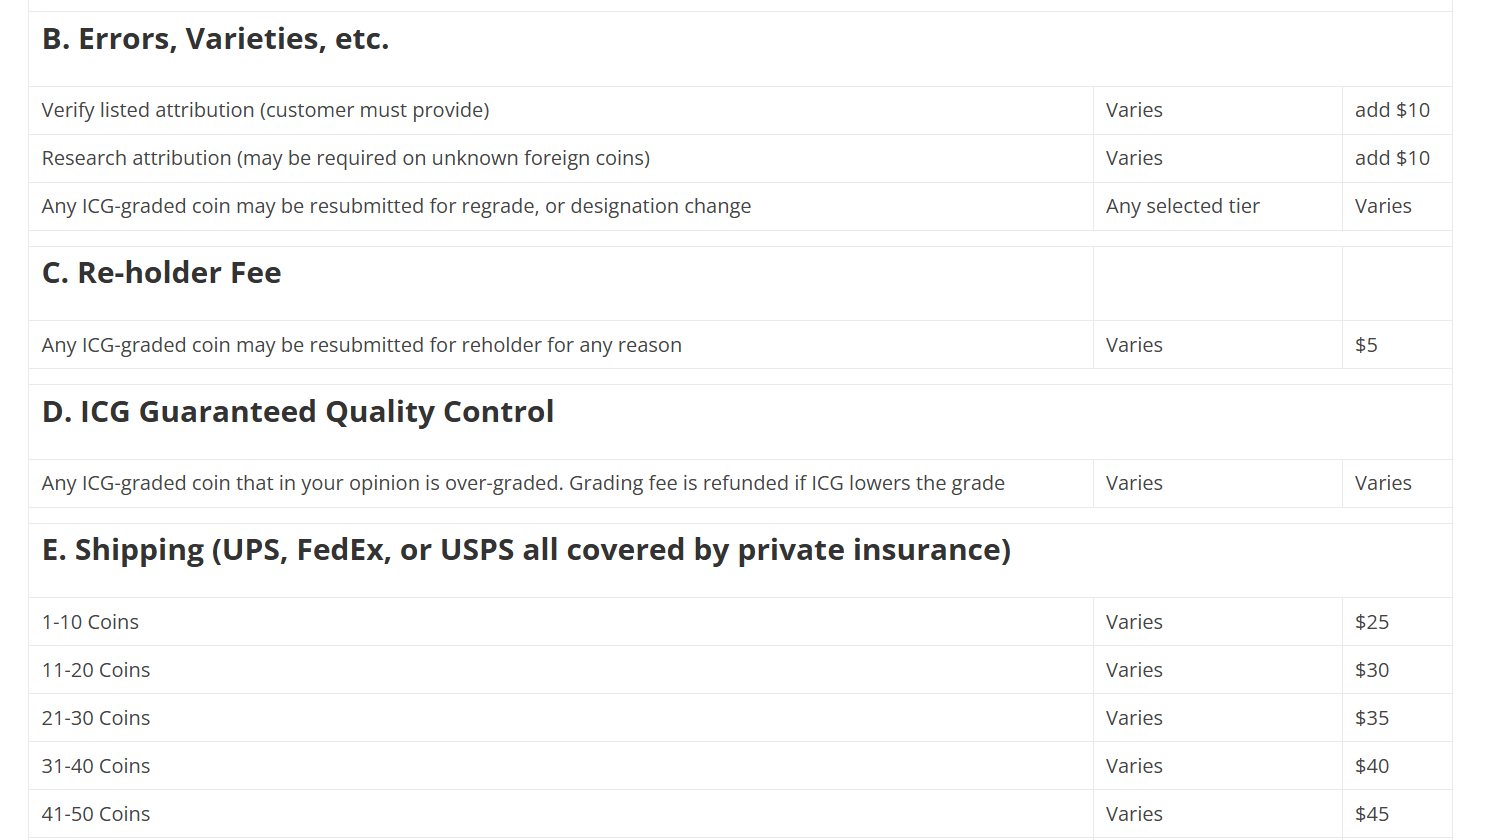The height and width of the screenshot is (840, 1501).
Task: Click the 'add $10' fee for verify attribution
Action: coord(1392,110)
